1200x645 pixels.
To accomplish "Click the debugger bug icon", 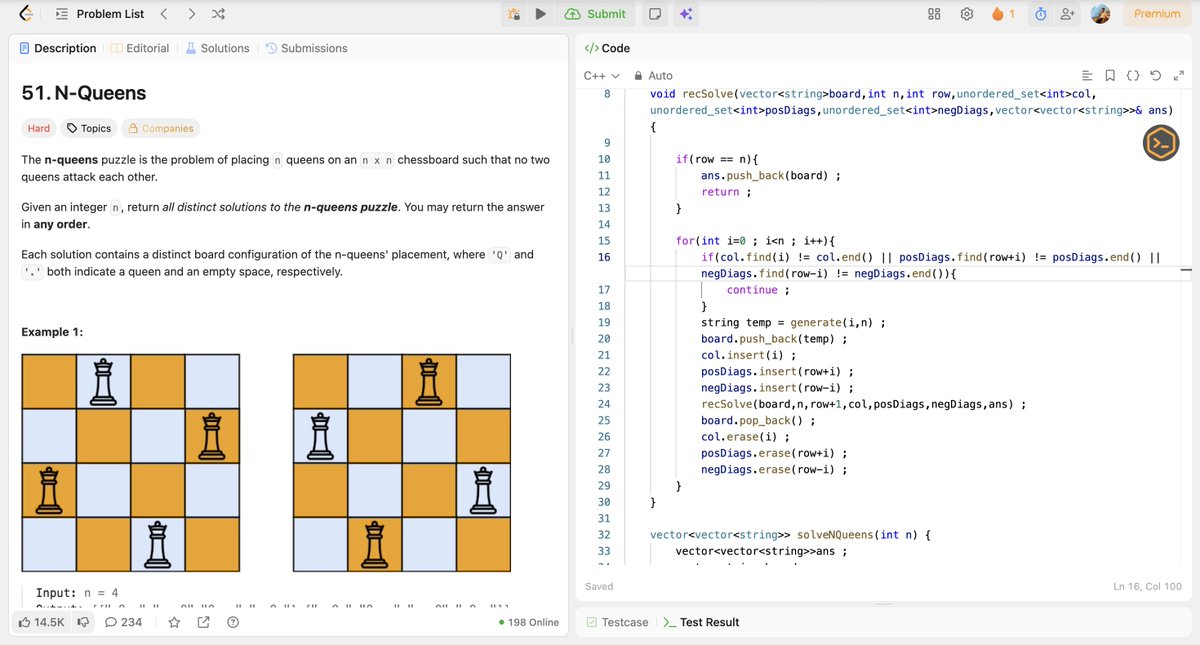I will 513,14.
